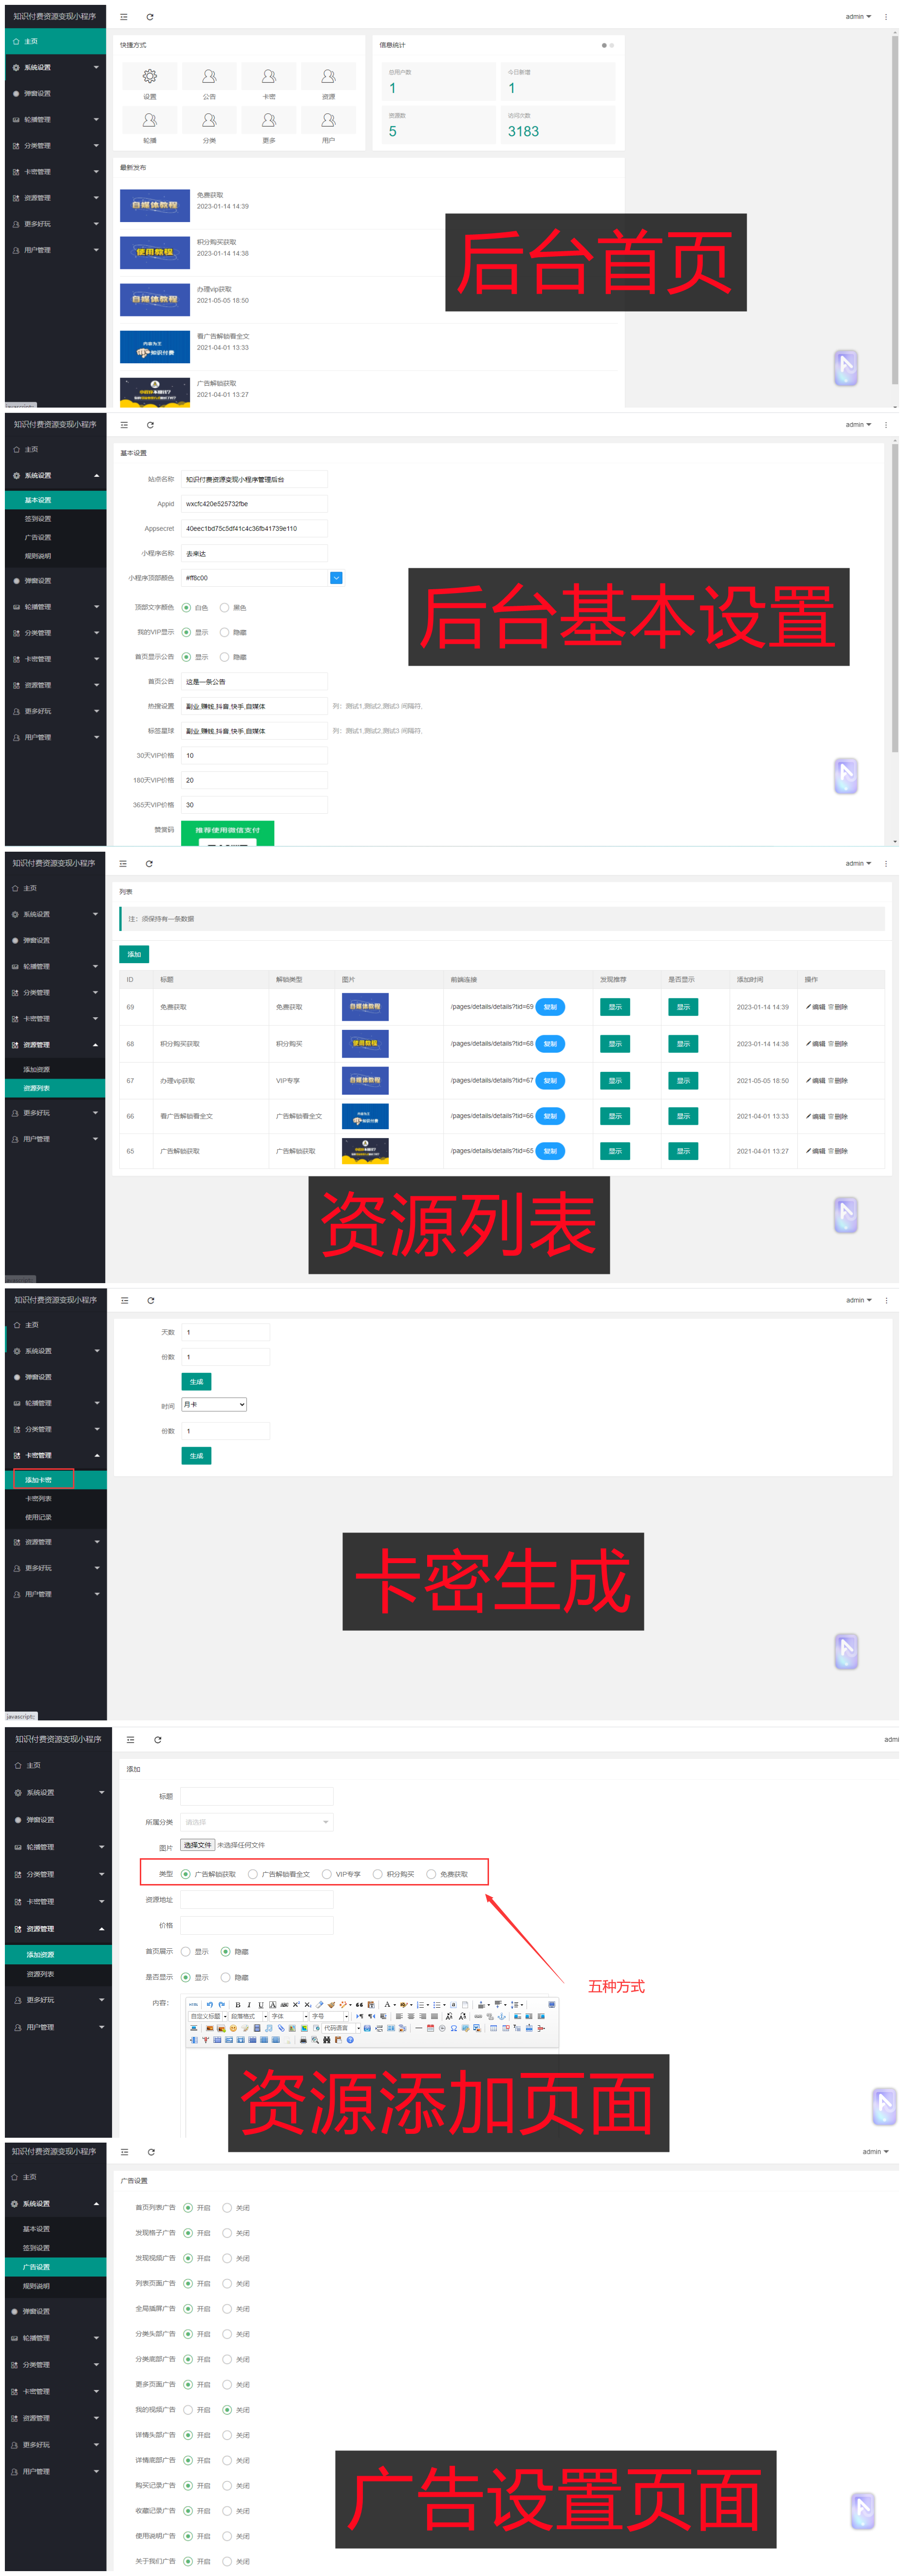904x2576 pixels.
Task: Click Underline icon in the content editor toolbar
Action: pos(261,2005)
